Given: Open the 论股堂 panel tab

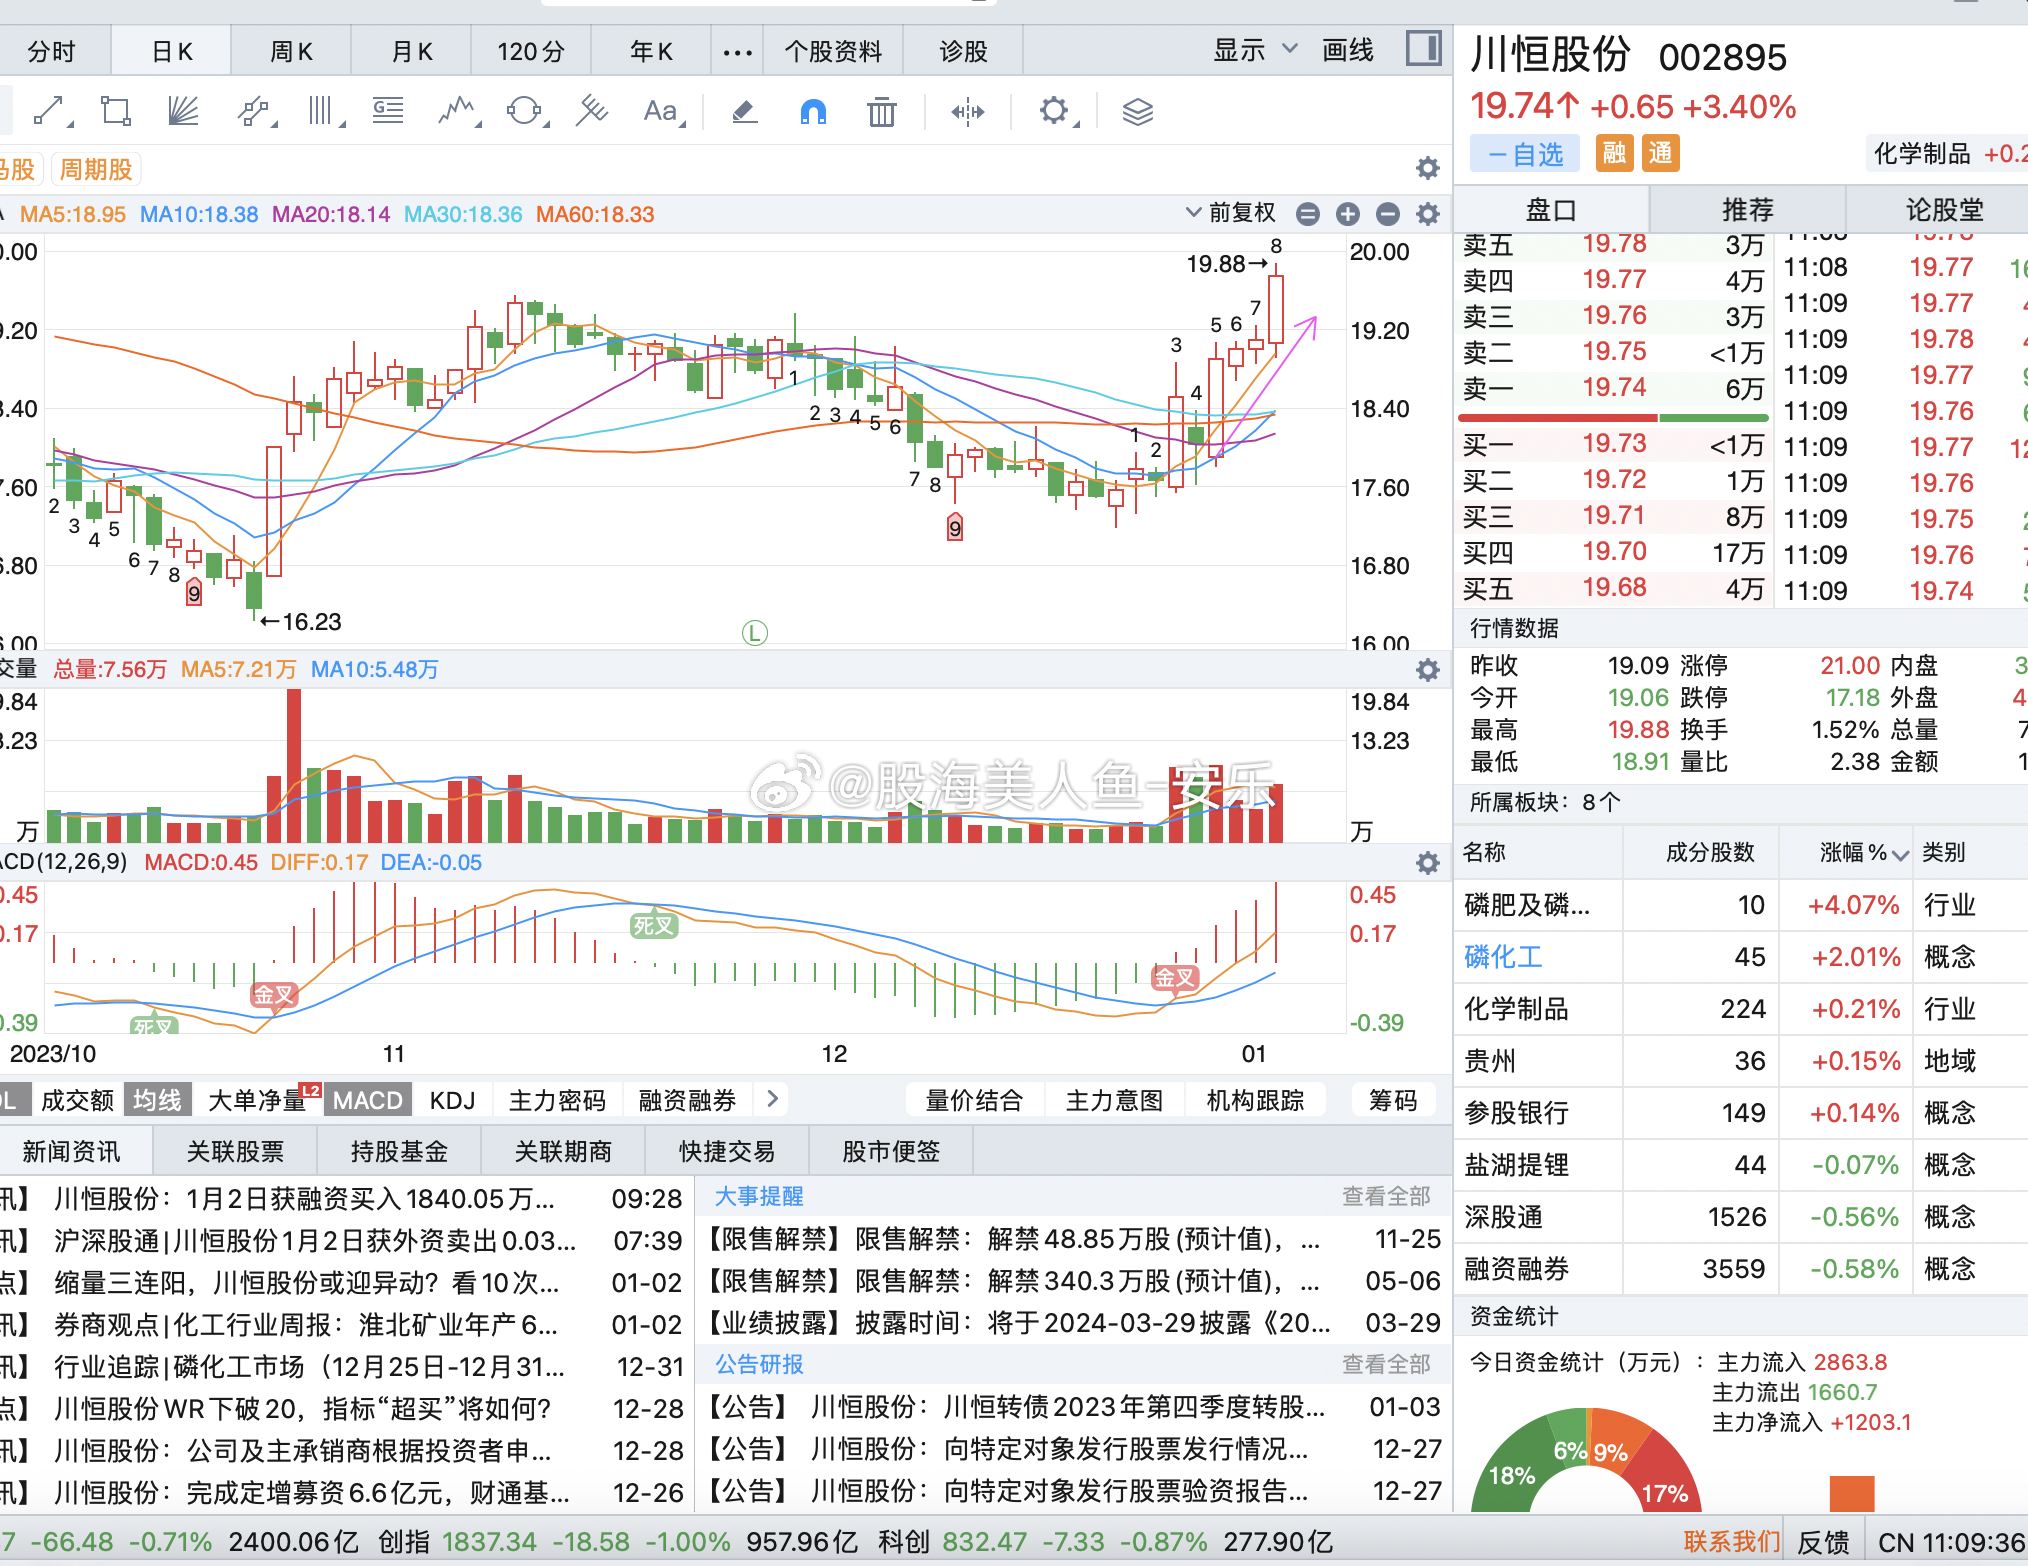Looking at the screenshot, I should (1943, 210).
